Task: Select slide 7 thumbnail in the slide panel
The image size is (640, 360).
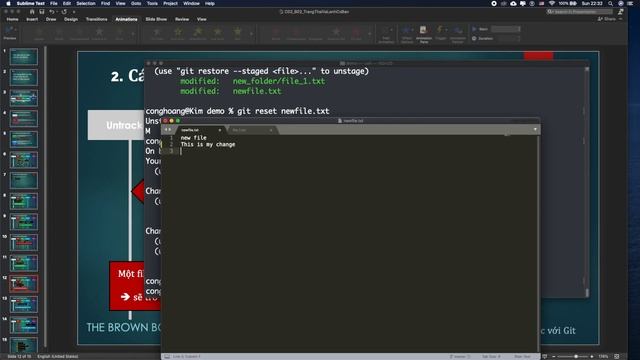Action: tap(24, 180)
